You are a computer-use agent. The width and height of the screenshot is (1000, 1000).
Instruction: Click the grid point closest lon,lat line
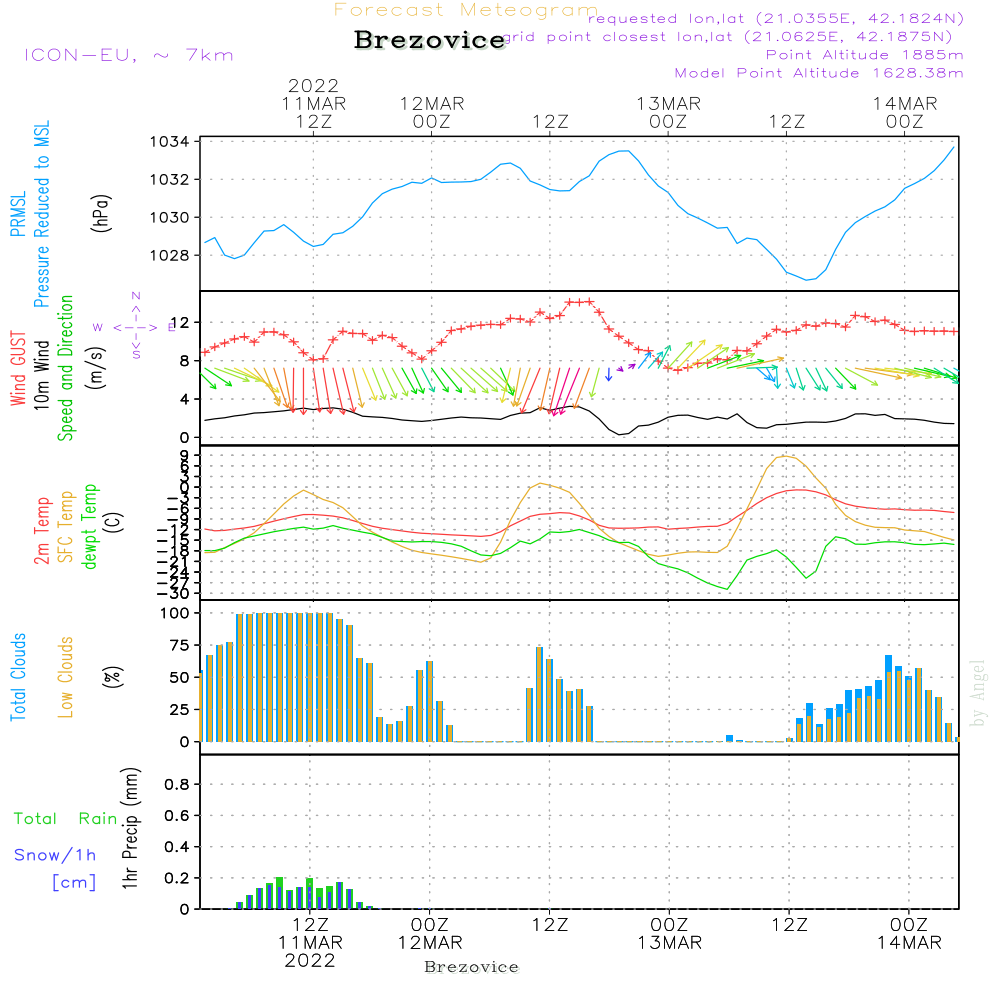(727, 37)
